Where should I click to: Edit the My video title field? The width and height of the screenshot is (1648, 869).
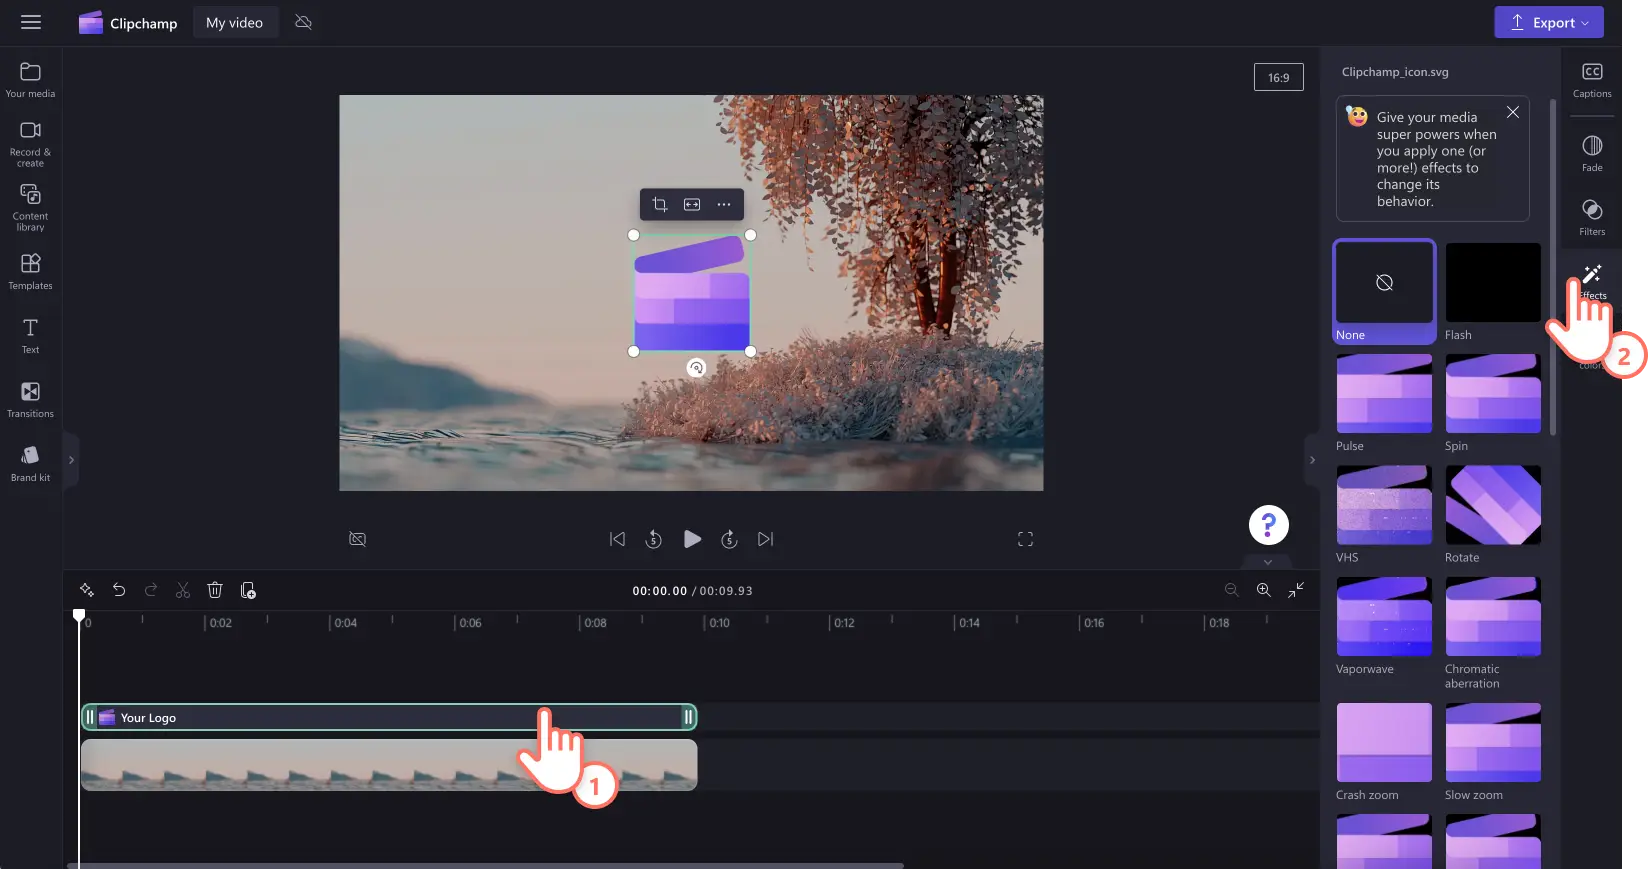(x=234, y=22)
